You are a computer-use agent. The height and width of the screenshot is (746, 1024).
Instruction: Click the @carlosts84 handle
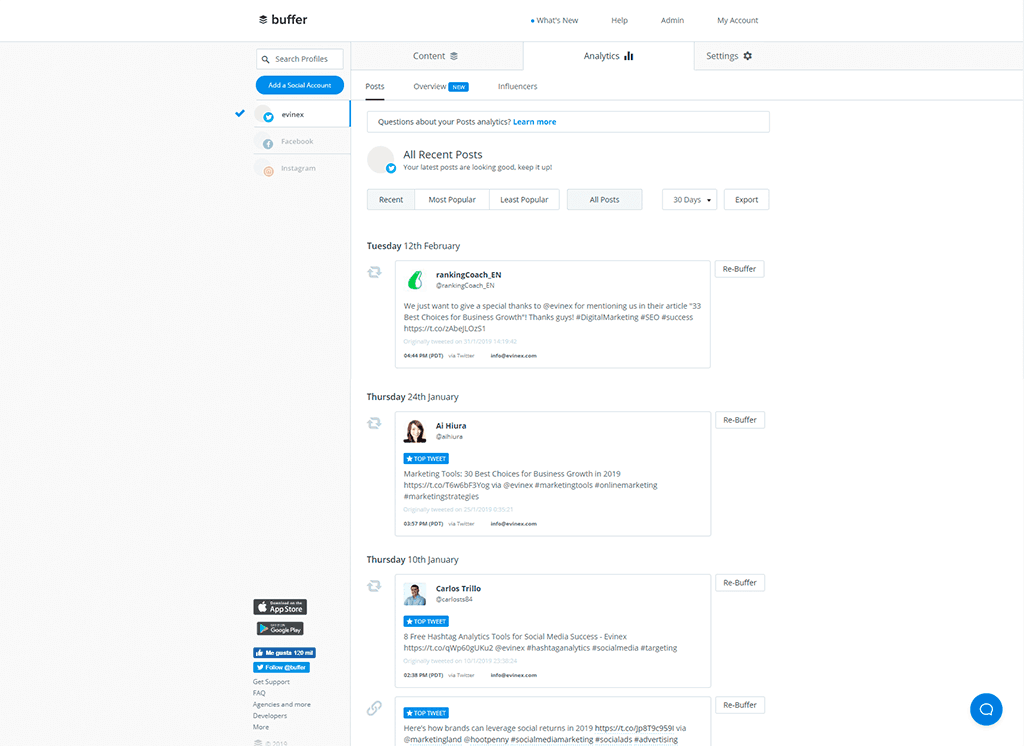(x=454, y=599)
